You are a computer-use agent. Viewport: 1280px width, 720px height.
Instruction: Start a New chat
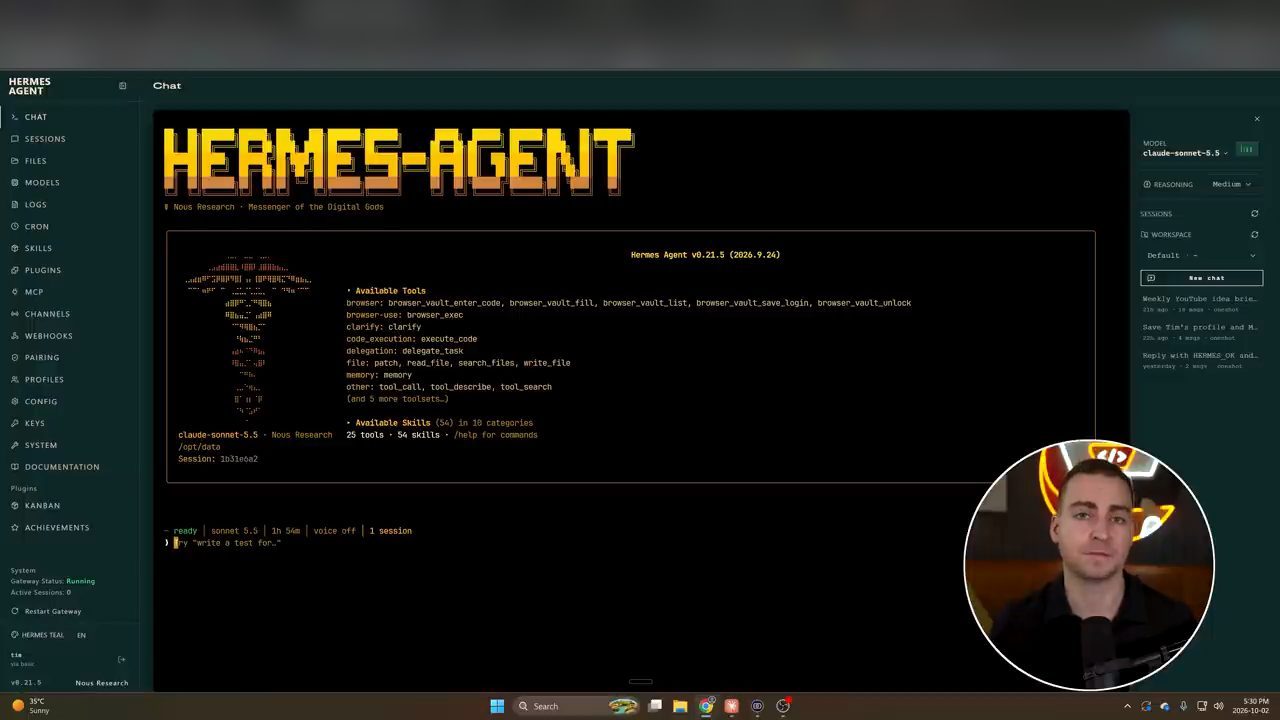pos(1201,278)
